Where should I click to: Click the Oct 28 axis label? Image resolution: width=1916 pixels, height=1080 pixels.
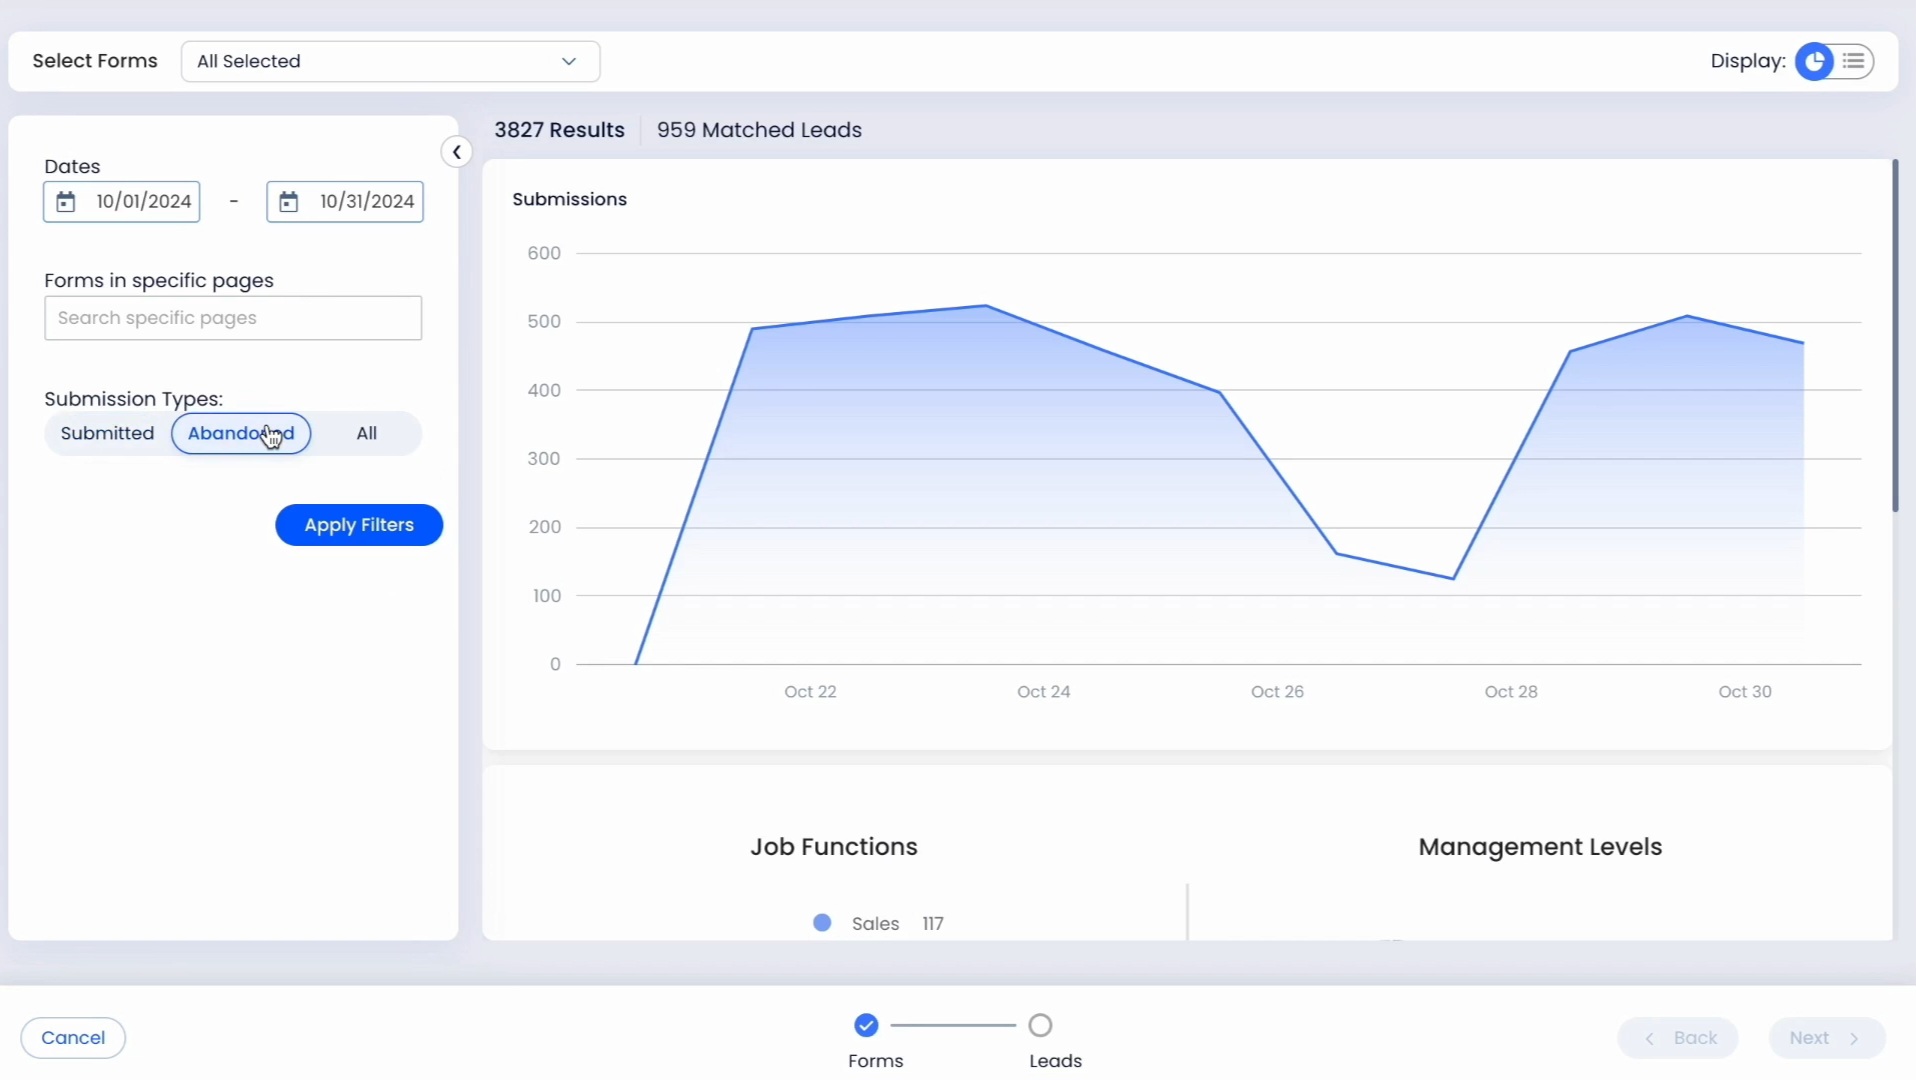point(1511,692)
